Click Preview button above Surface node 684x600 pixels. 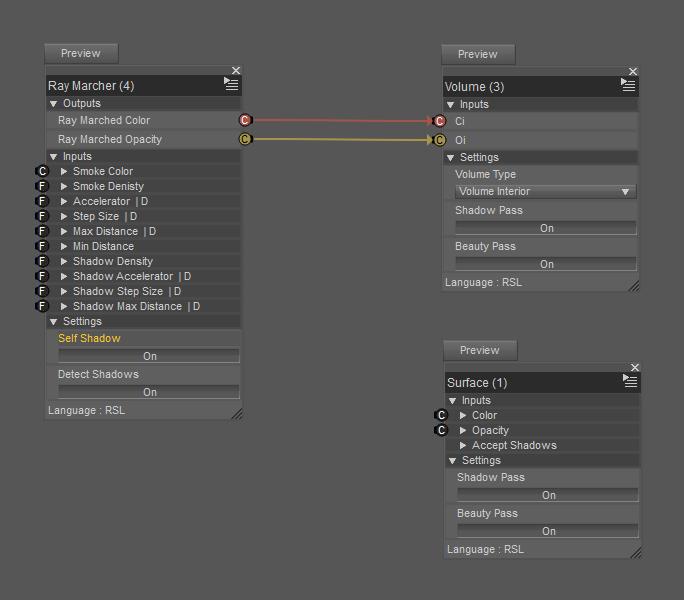pos(480,350)
